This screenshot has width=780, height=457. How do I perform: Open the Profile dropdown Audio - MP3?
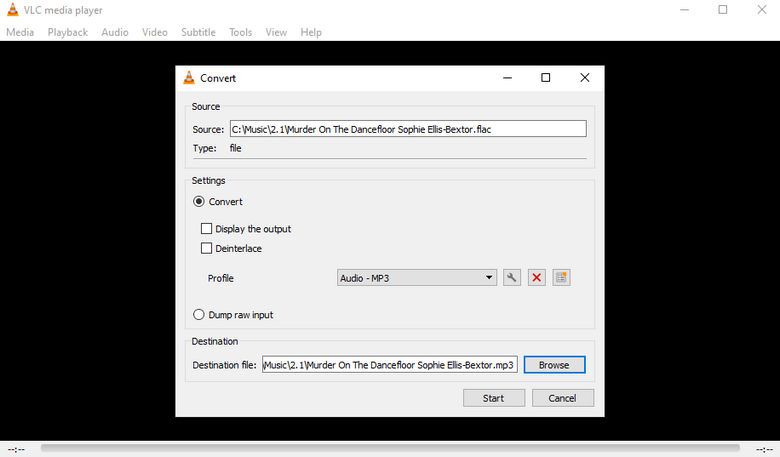point(416,277)
